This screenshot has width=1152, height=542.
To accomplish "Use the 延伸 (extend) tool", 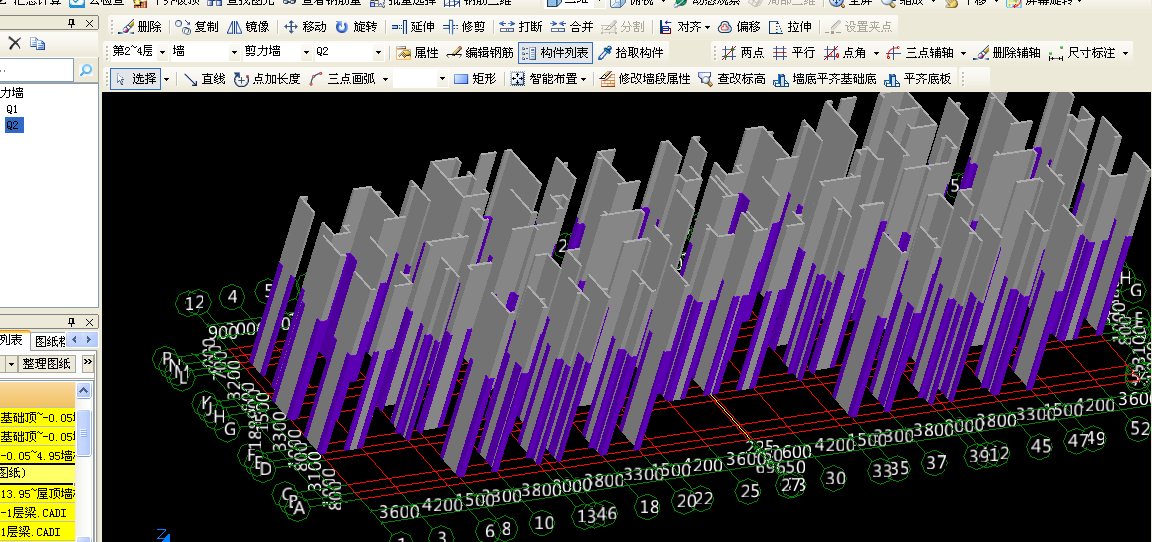I will point(413,27).
